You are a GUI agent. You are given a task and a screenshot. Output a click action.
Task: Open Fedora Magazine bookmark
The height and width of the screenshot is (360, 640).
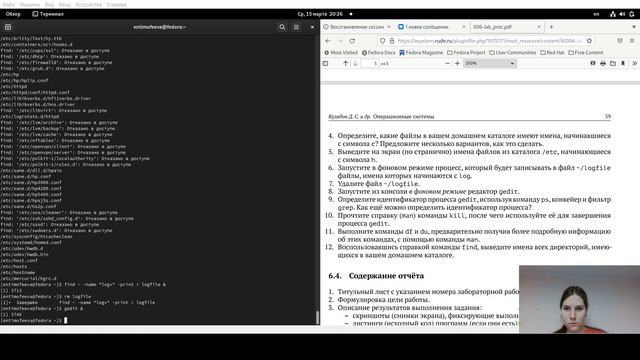(x=421, y=53)
